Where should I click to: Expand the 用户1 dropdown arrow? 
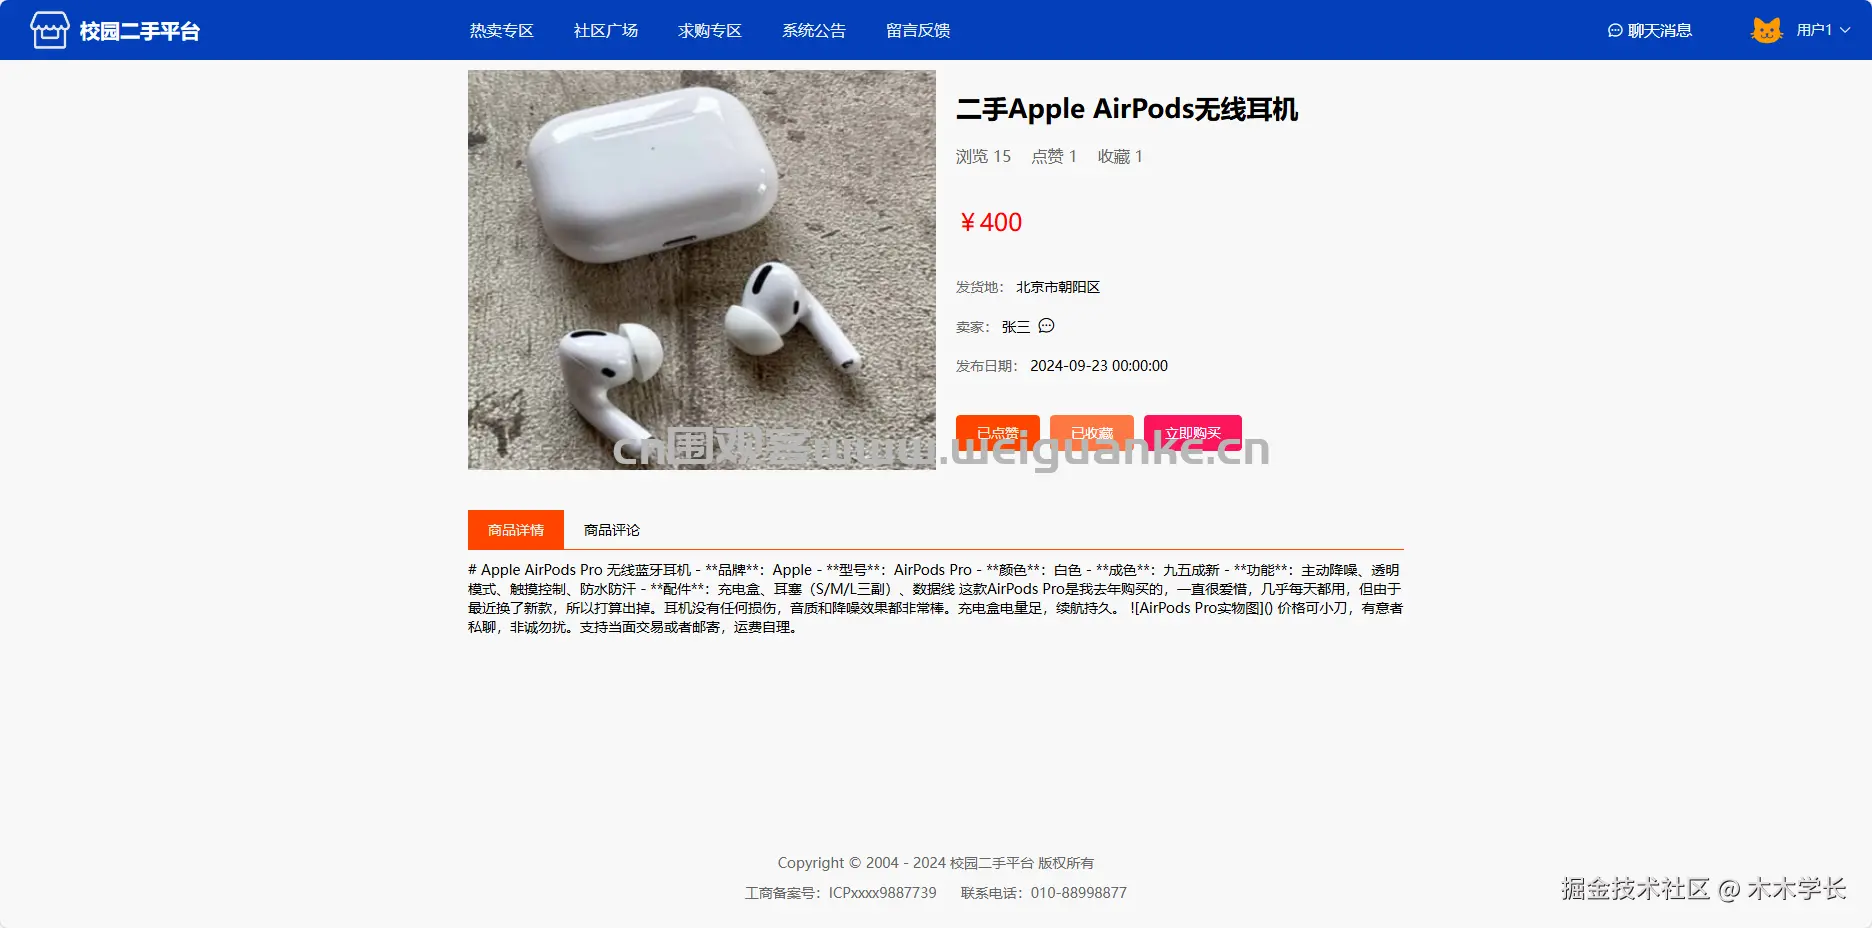pyautogui.click(x=1845, y=30)
